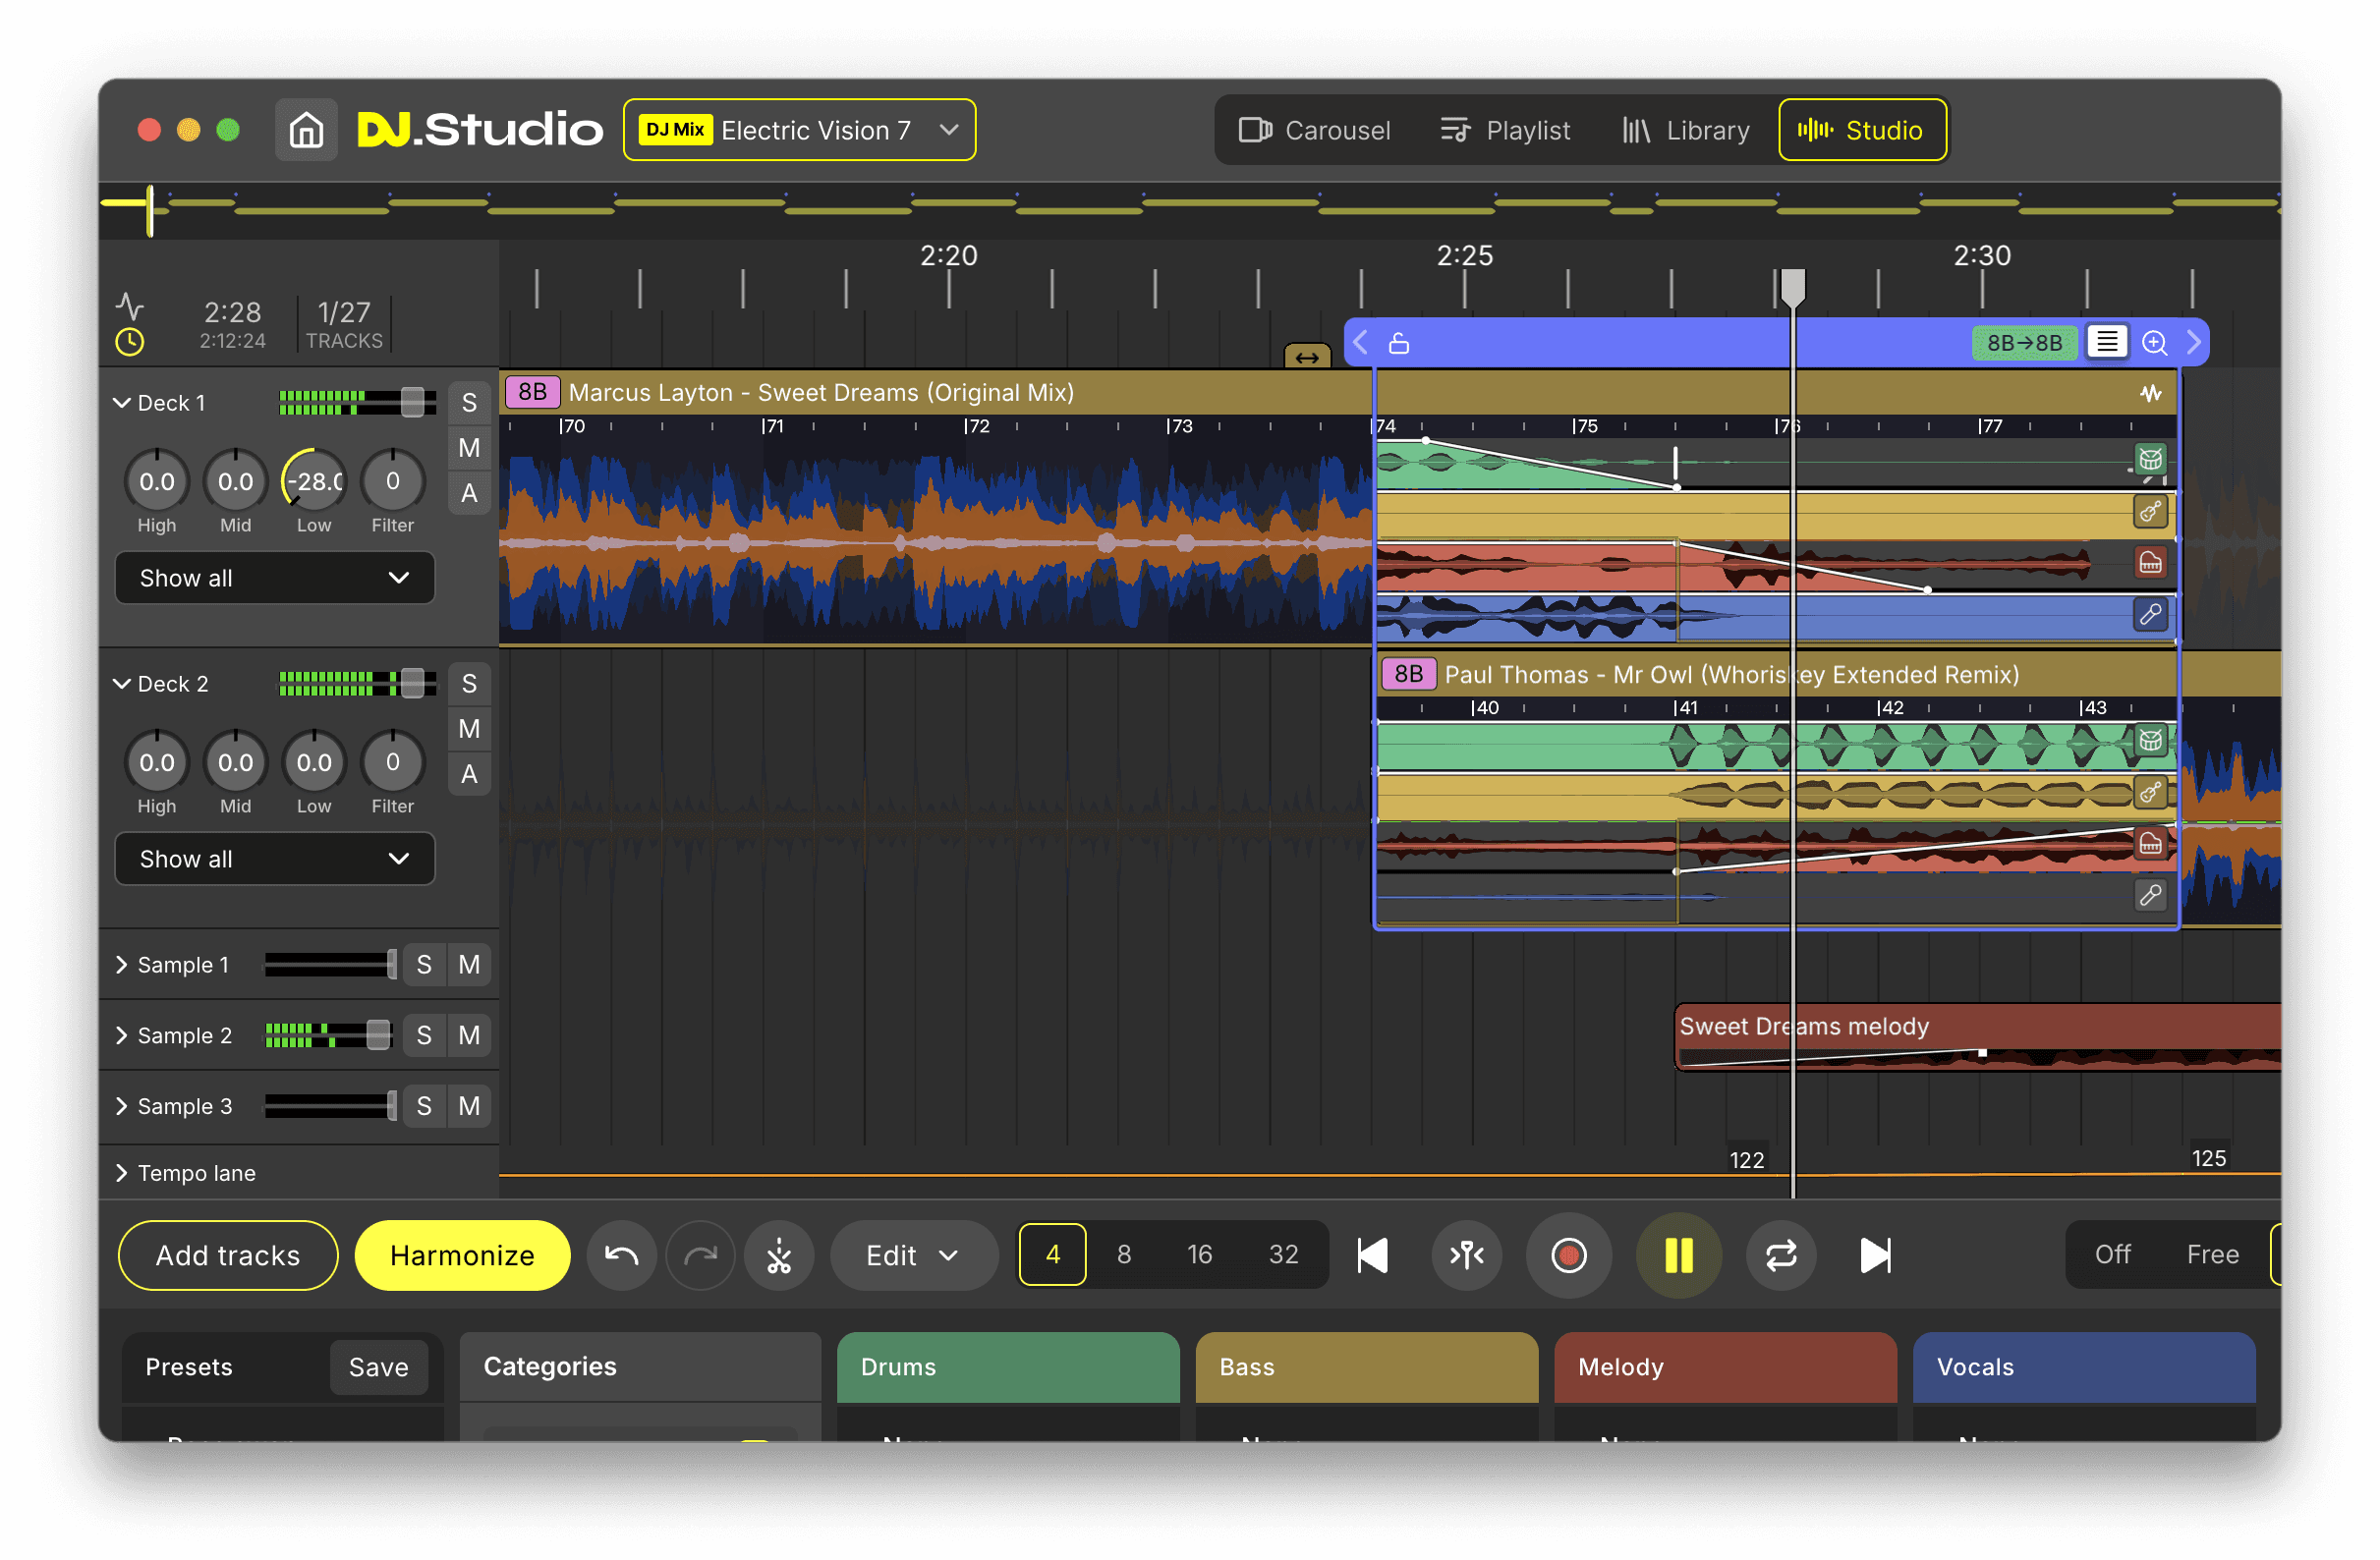Image resolution: width=2380 pixels, height=1560 pixels.
Task: Click Add tracks button
Action: (228, 1255)
